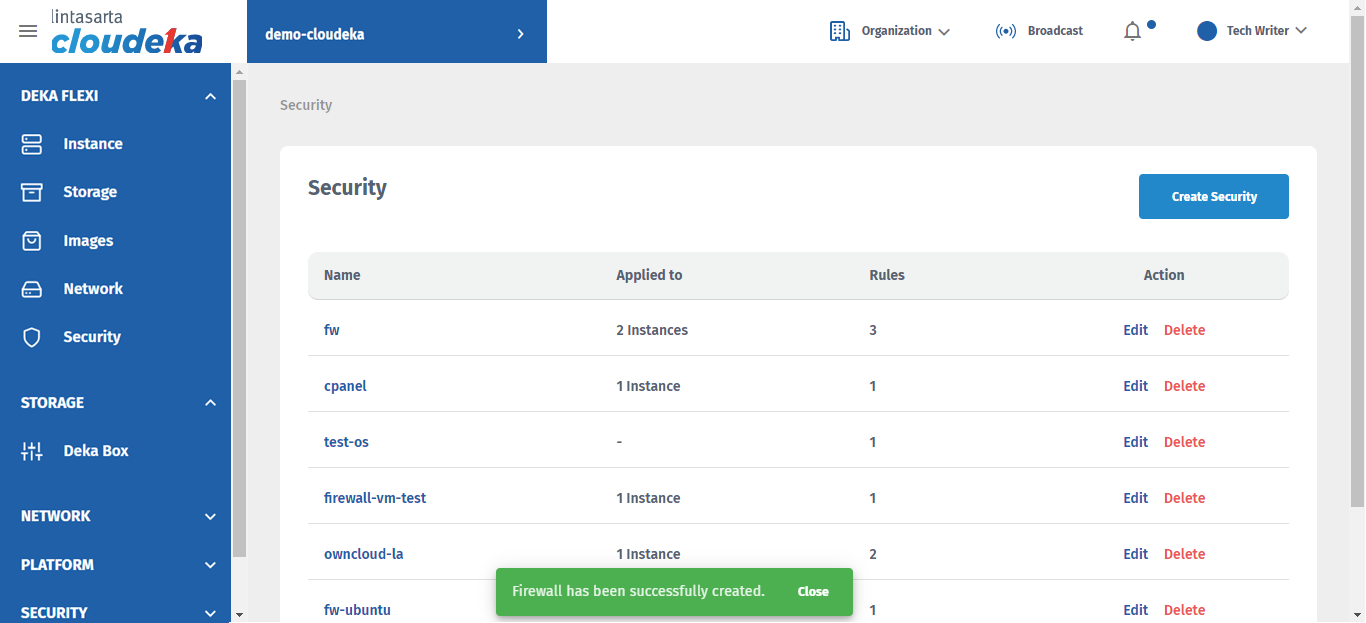Screen dimensions: 1366x623
Task: Close the firewall created notification
Action: (x=813, y=592)
